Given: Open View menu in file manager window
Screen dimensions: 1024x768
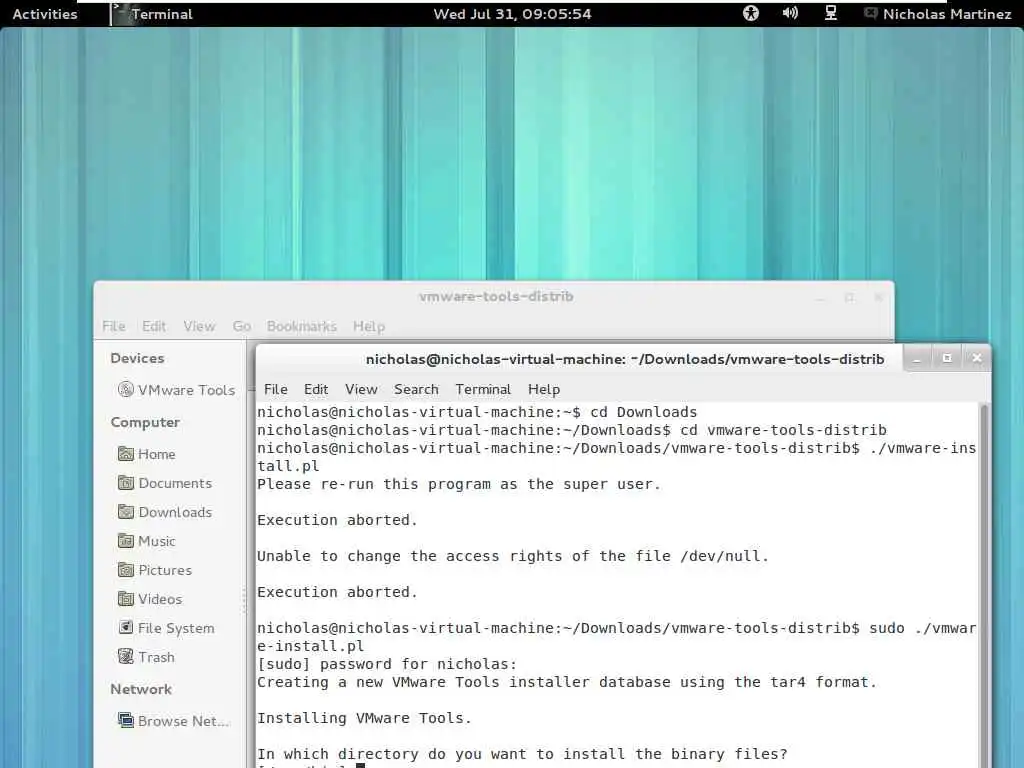Looking at the screenshot, I should (199, 326).
